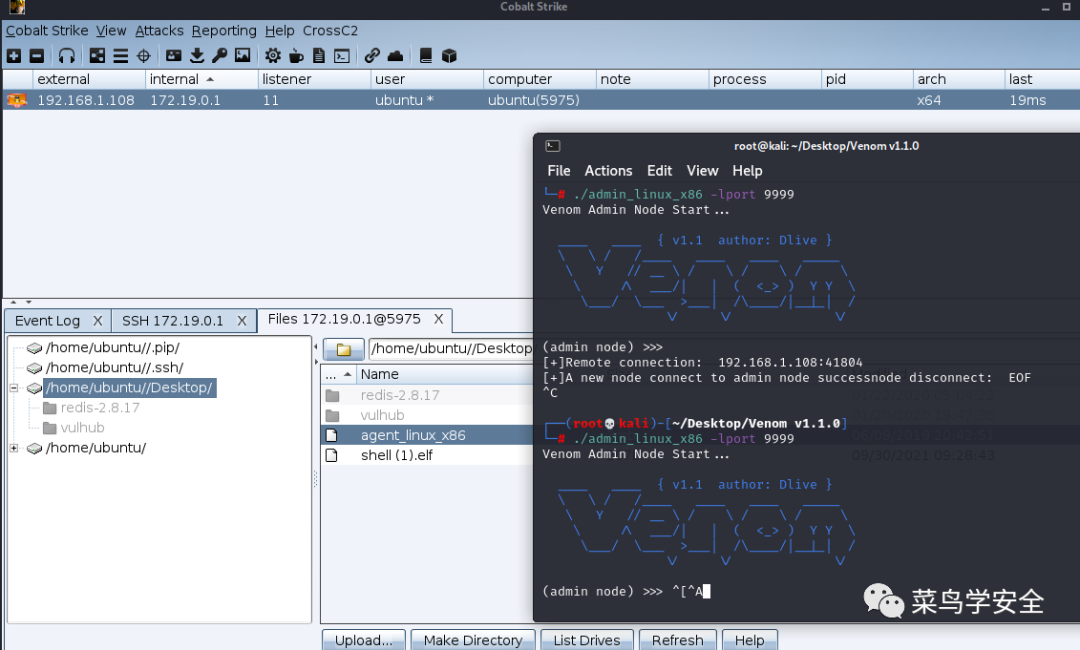Image resolution: width=1080 pixels, height=650 pixels.
Task: Open the terminal's Actions menu
Action: pos(608,171)
